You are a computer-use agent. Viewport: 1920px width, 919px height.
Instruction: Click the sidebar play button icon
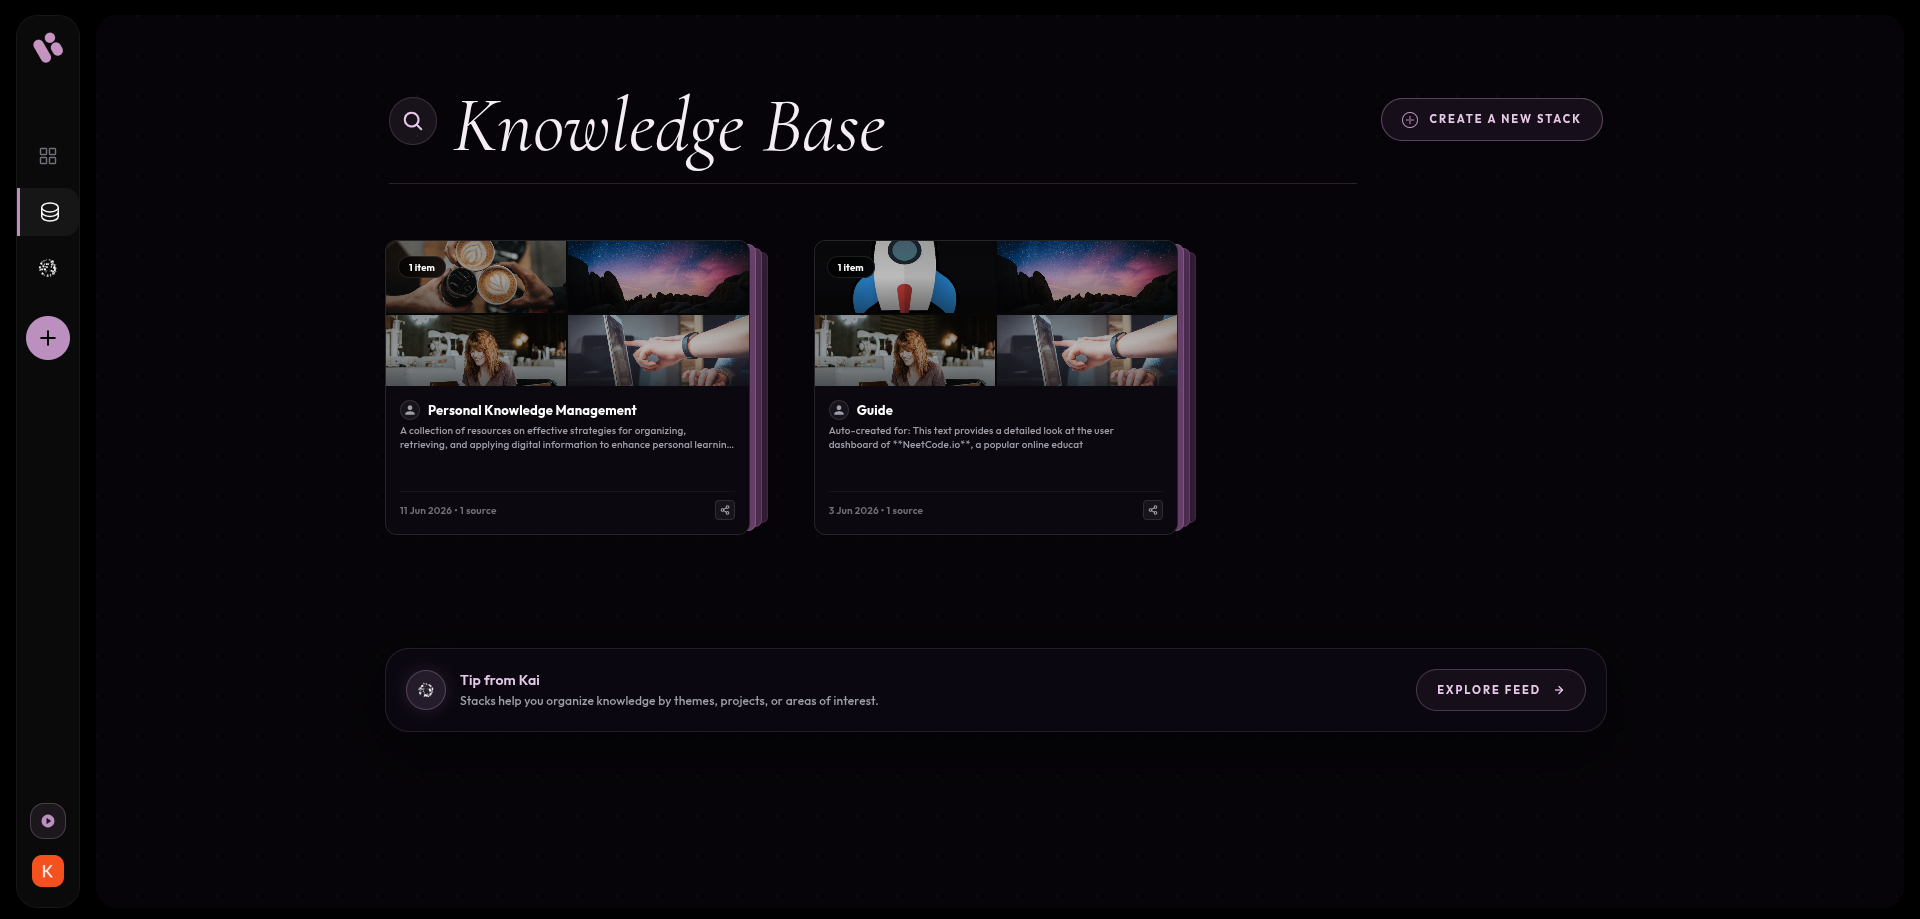[x=48, y=821]
